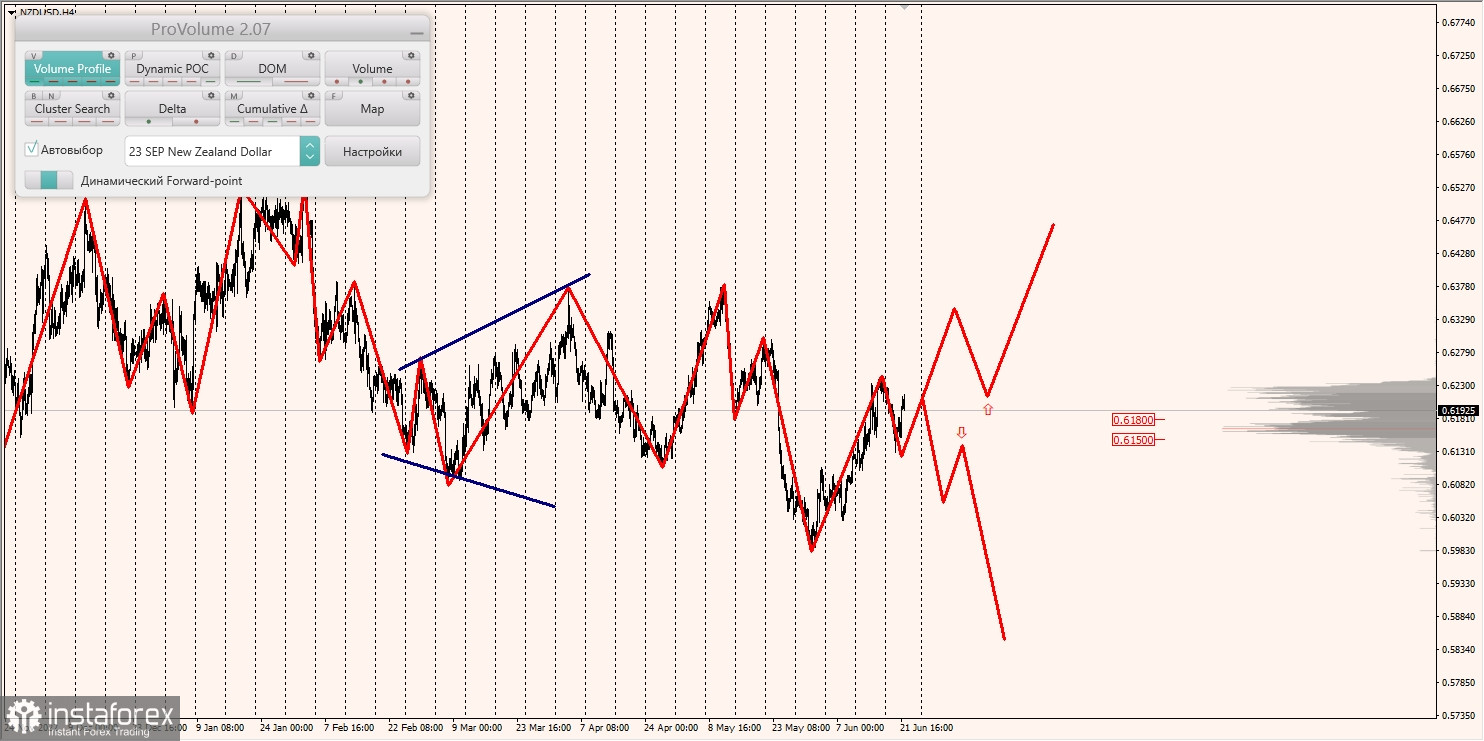Click the Динамический Forward-point label
This screenshot has width=1484, height=741.
click(161, 181)
